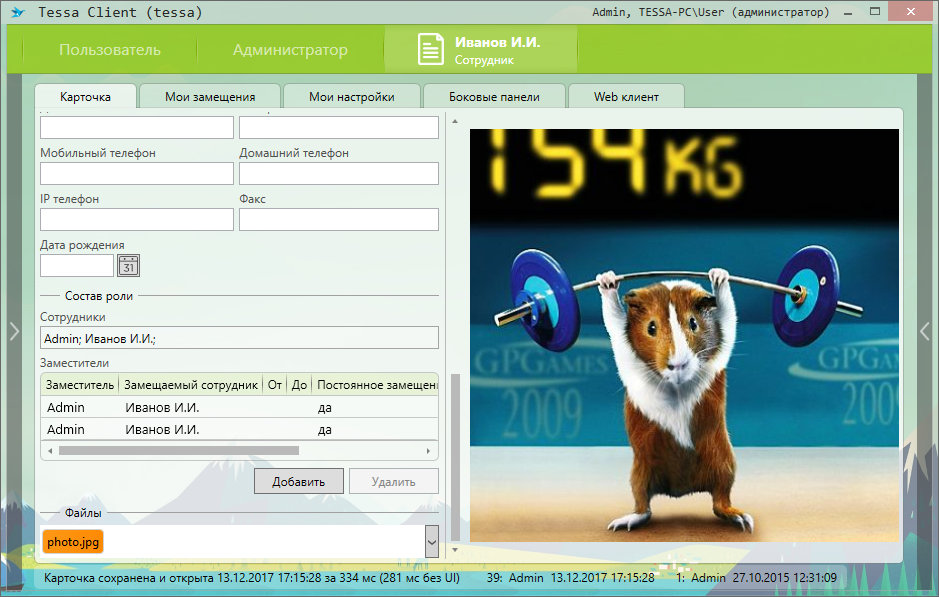
Task: Focus the Факс input field
Action: pos(339,220)
